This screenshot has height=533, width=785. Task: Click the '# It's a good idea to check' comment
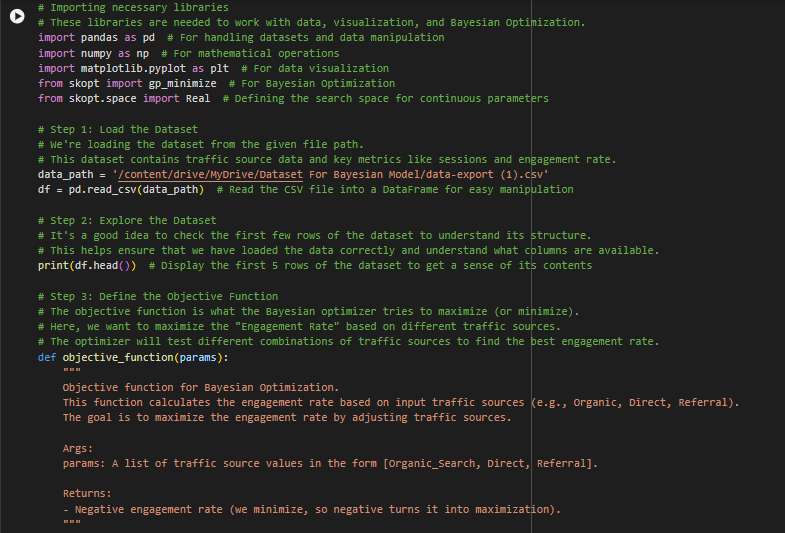click(x=314, y=235)
